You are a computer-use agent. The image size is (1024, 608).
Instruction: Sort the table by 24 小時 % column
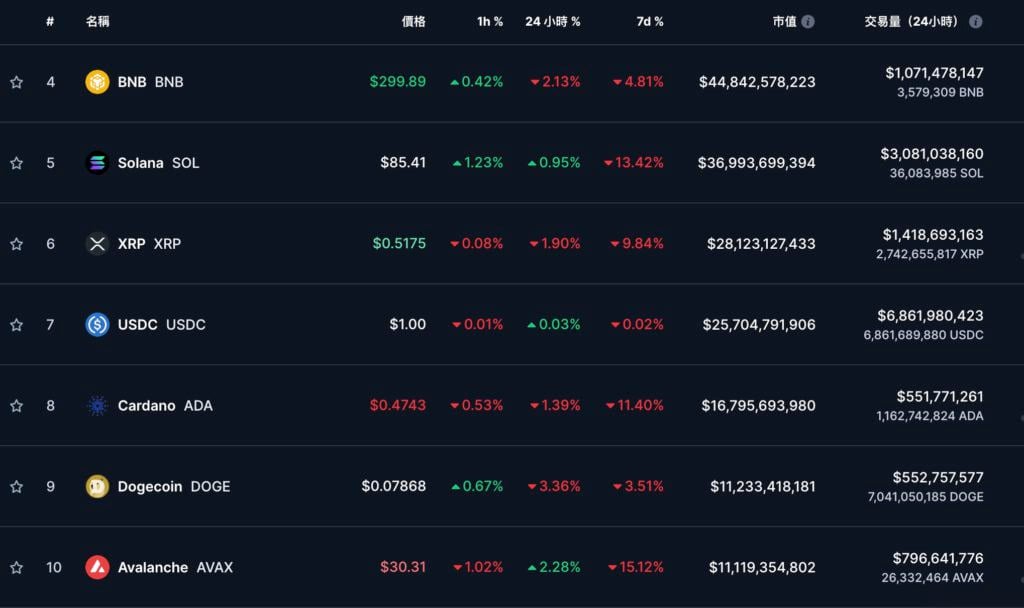tap(552, 21)
